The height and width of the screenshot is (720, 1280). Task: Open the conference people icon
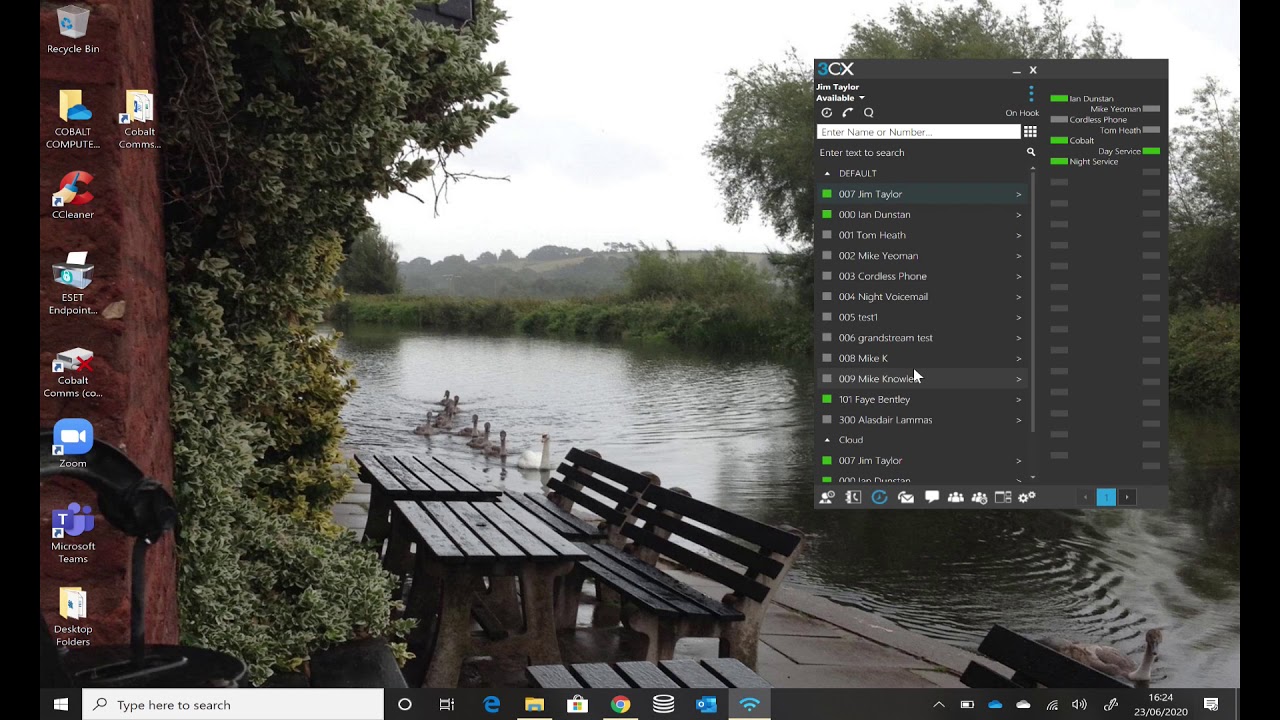pos(955,497)
